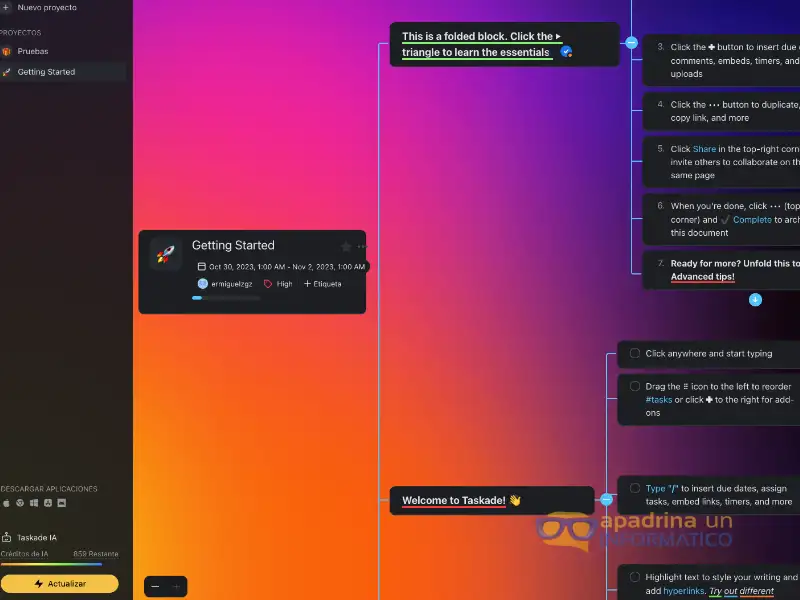Click the Complete link in item 6
Screen dimensions: 800x600
coord(752,220)
